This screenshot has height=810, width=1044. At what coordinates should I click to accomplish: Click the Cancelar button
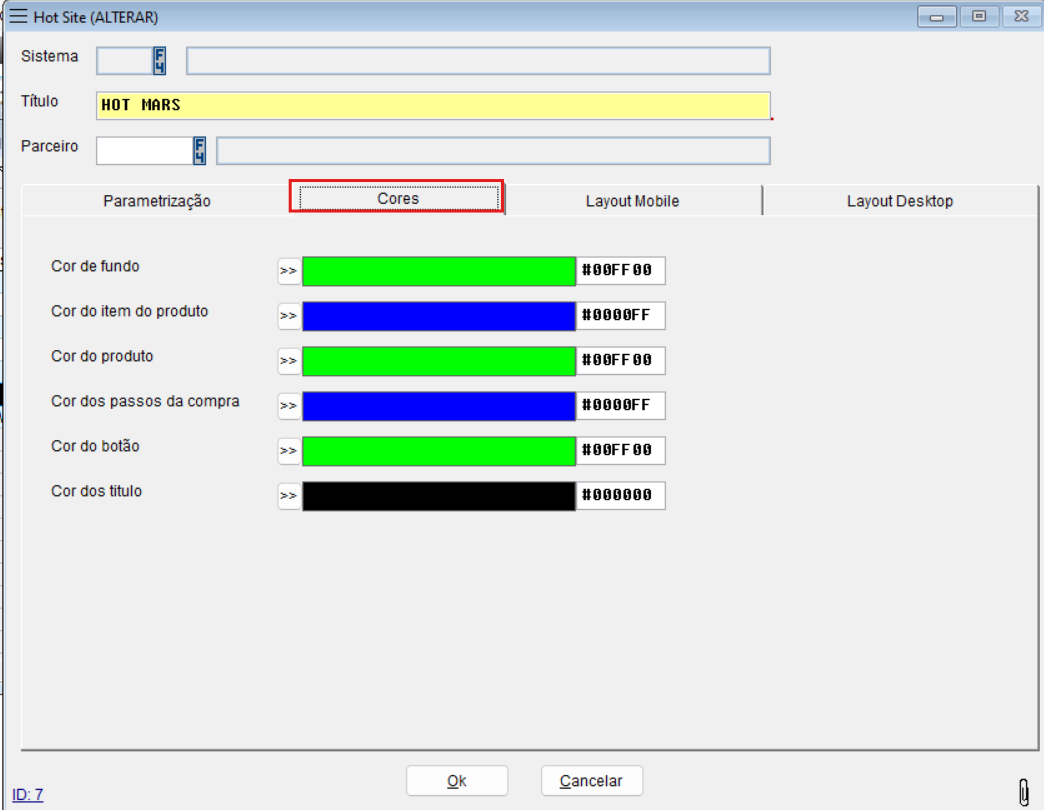click(x=591, y=781)
